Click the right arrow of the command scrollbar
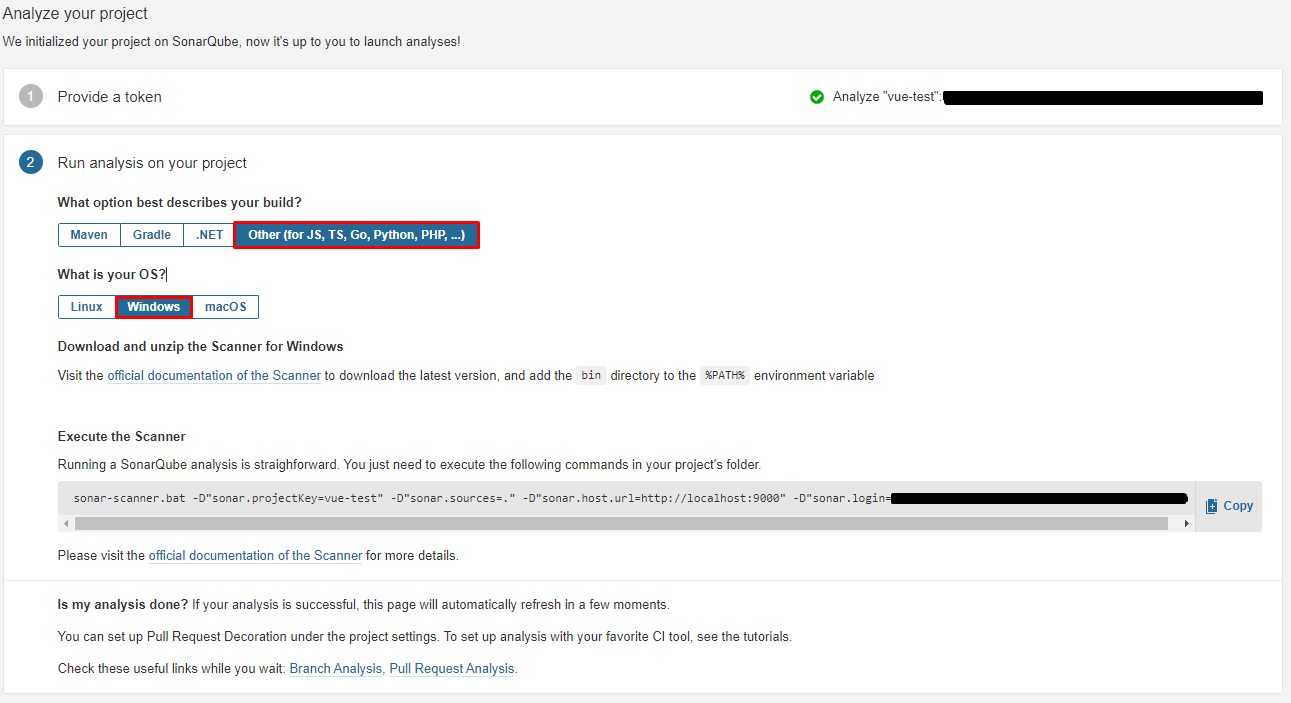Viewport: 1291px width, 703px height. tap(1187, 523)
